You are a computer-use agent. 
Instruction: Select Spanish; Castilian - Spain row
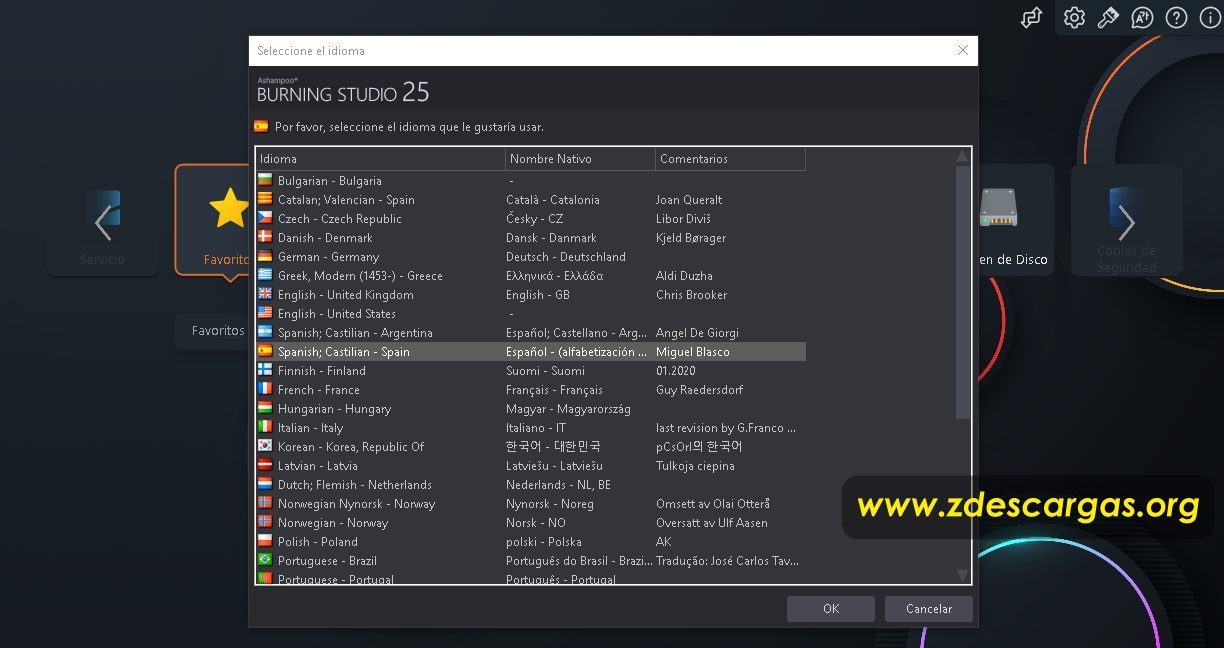point(531,352)
